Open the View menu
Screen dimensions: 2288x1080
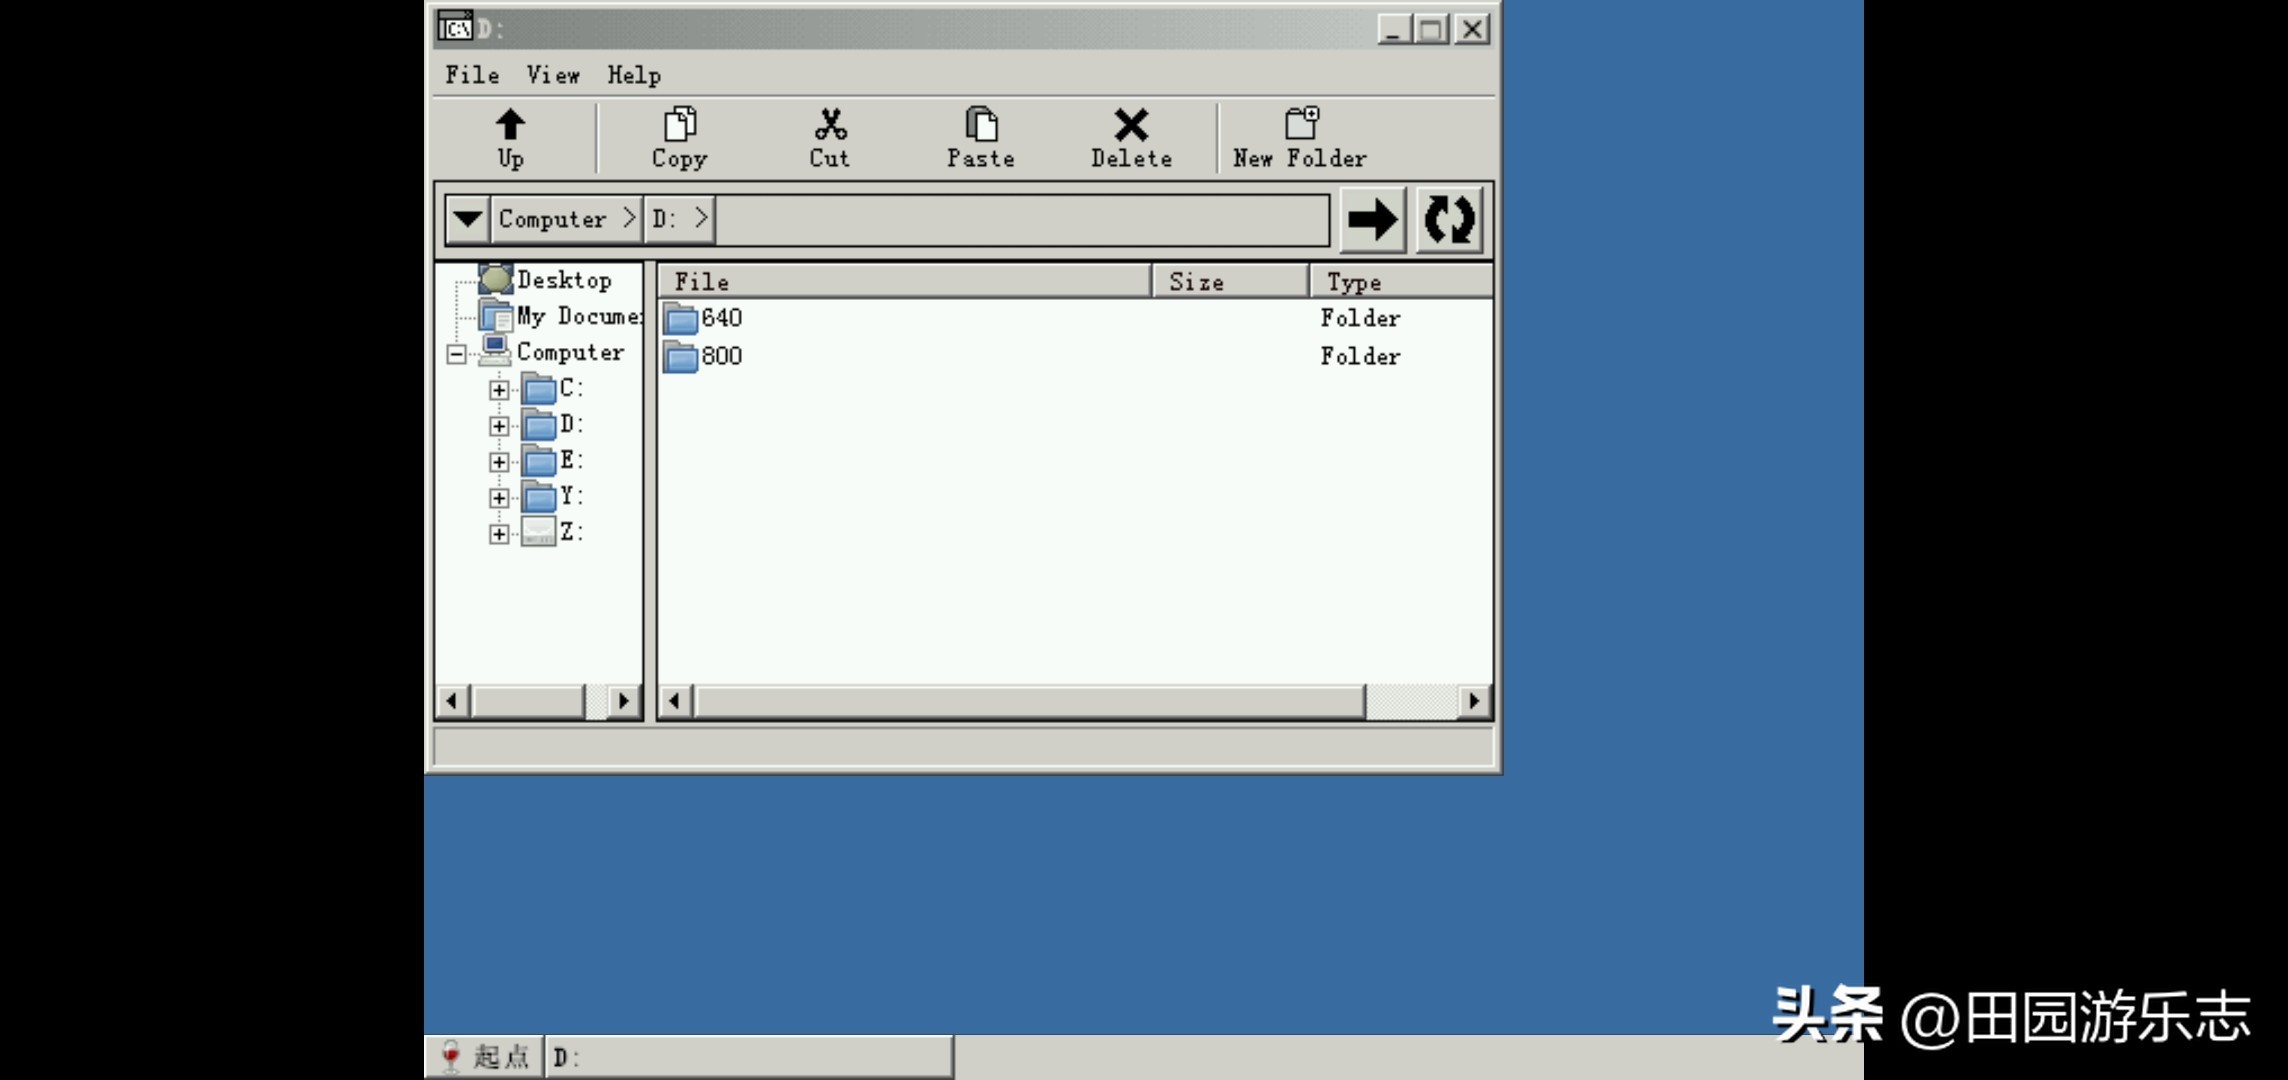pos(553,75)
